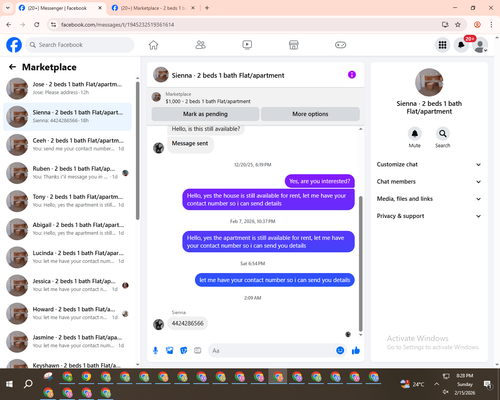
Task: Click More options button
Action: click(310, 114)
